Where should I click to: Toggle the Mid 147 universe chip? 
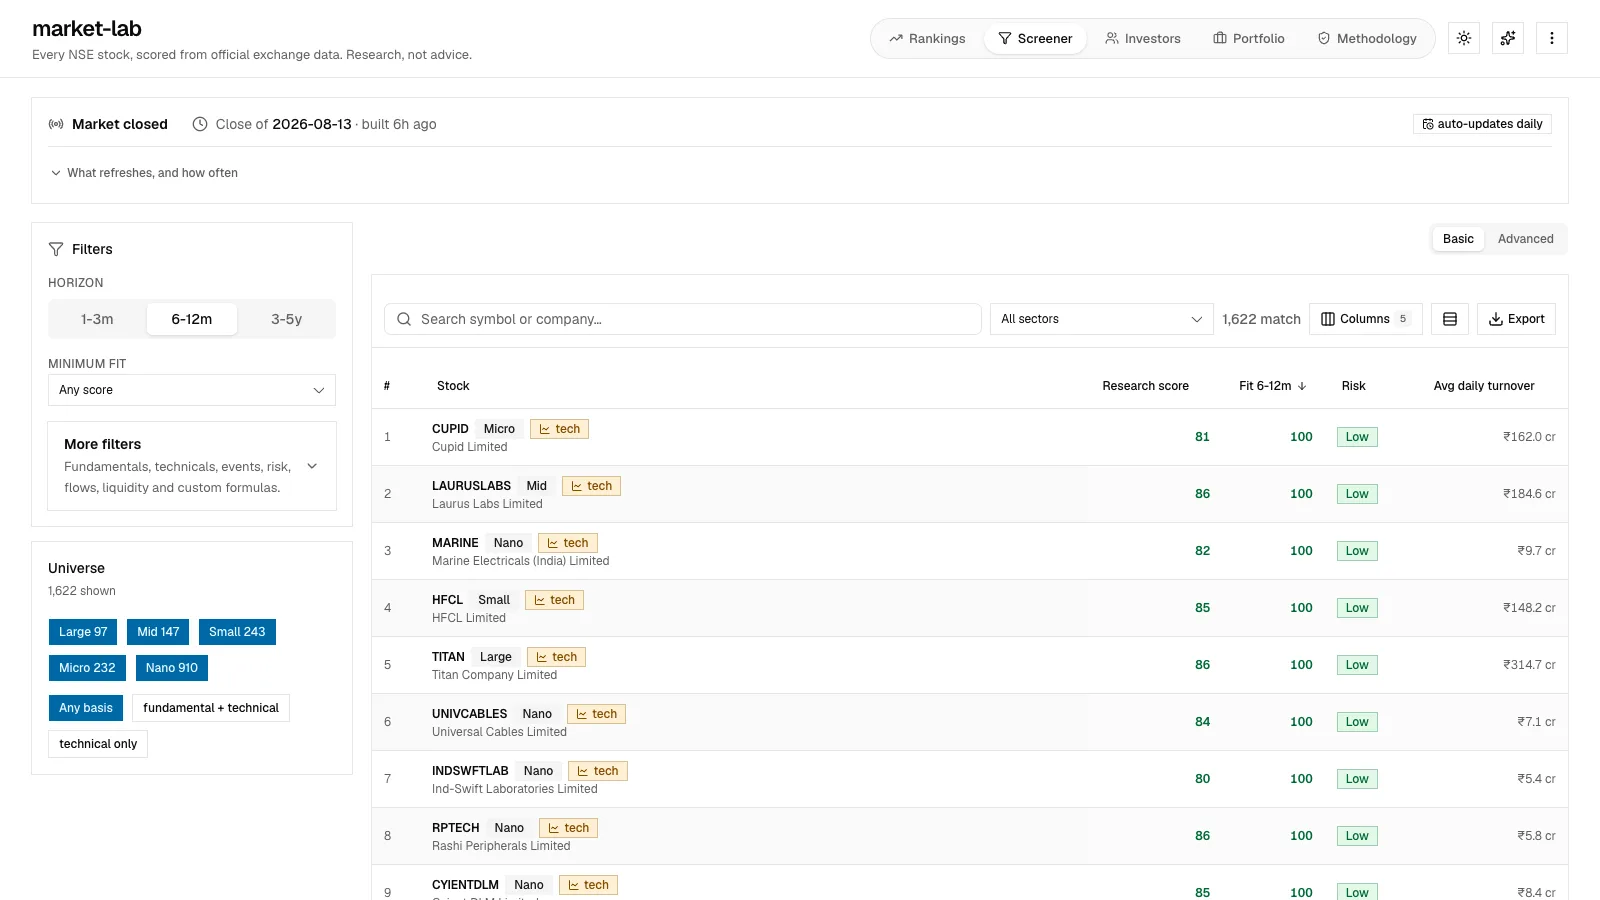click(x=158, y=632)
